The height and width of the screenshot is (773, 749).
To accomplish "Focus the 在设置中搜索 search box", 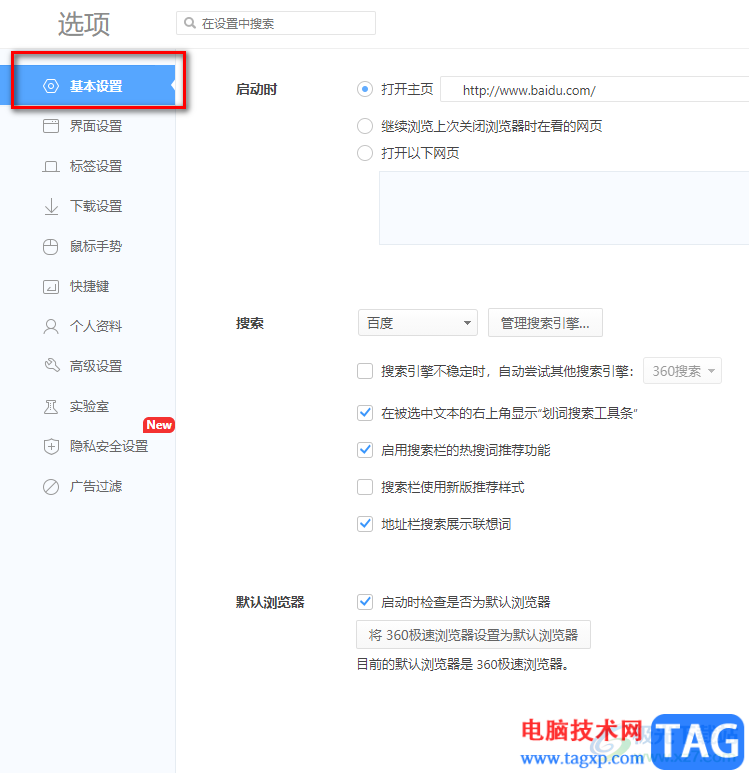I will 276,23.
